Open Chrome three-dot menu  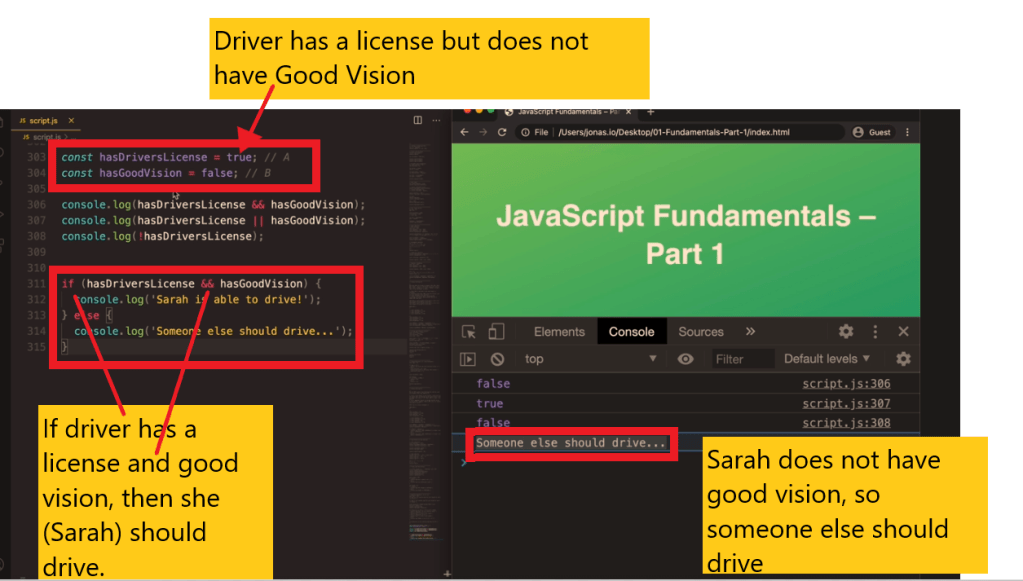(x=907, y=132)
